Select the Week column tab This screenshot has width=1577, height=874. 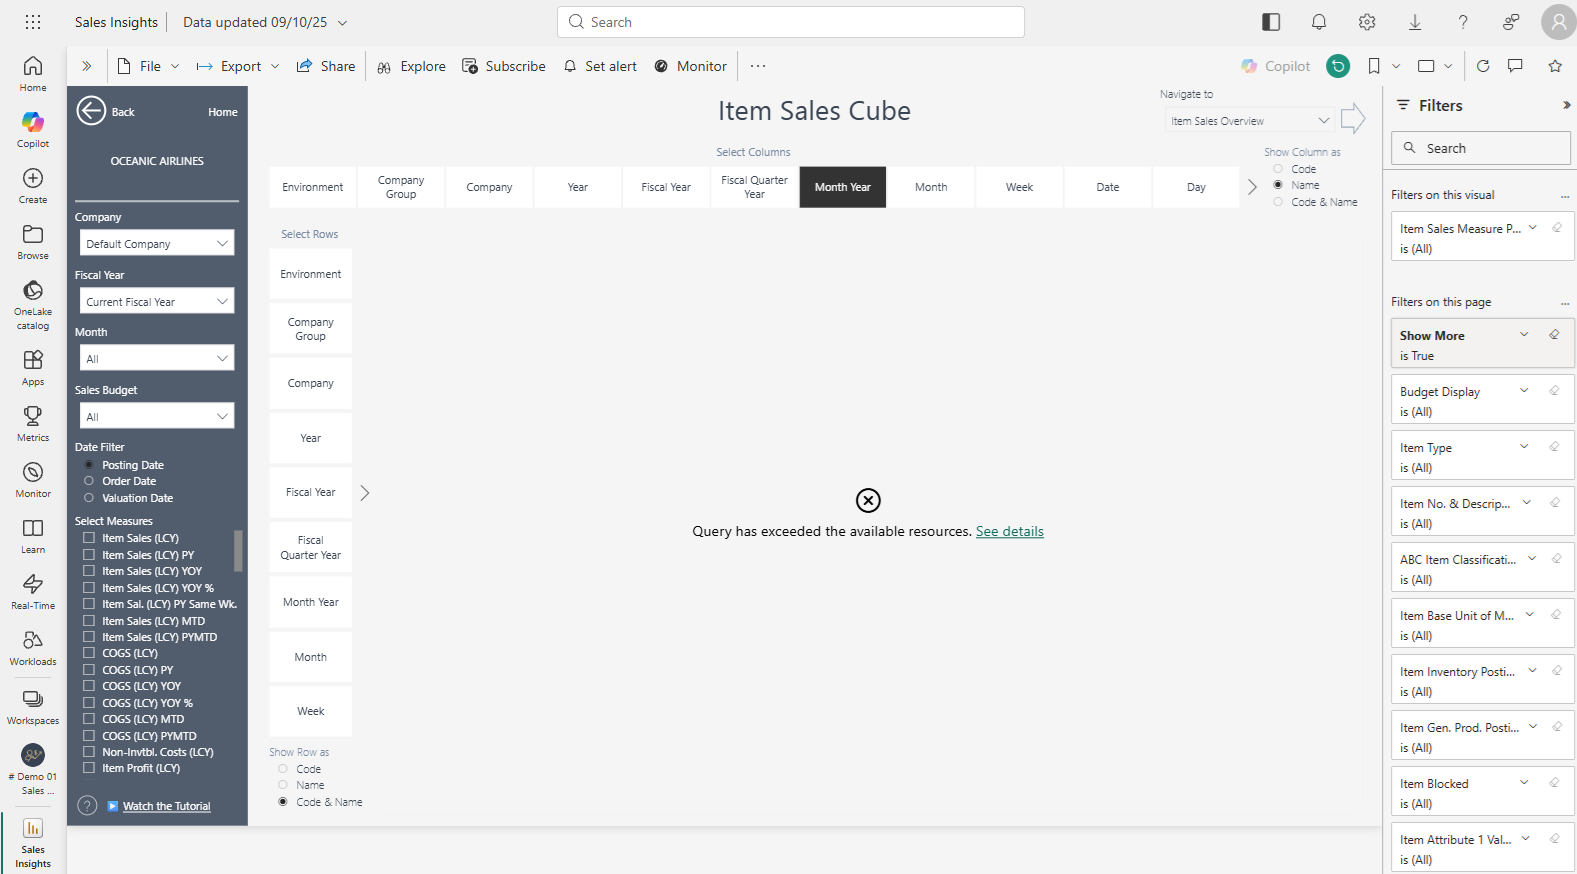(1019, 187)
